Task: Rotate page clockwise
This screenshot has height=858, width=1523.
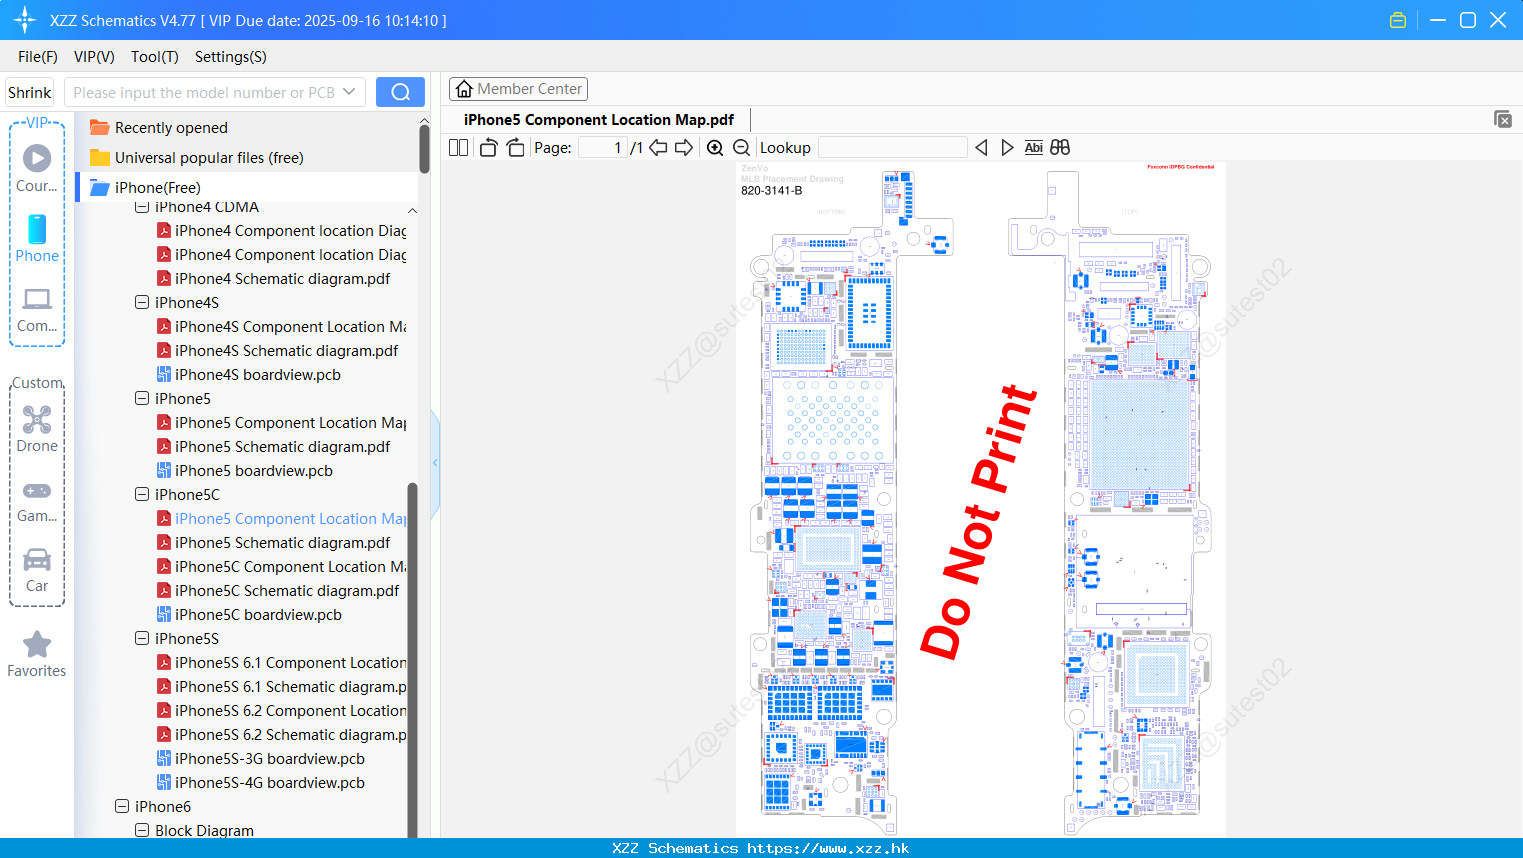Action: tap(515, 147)
